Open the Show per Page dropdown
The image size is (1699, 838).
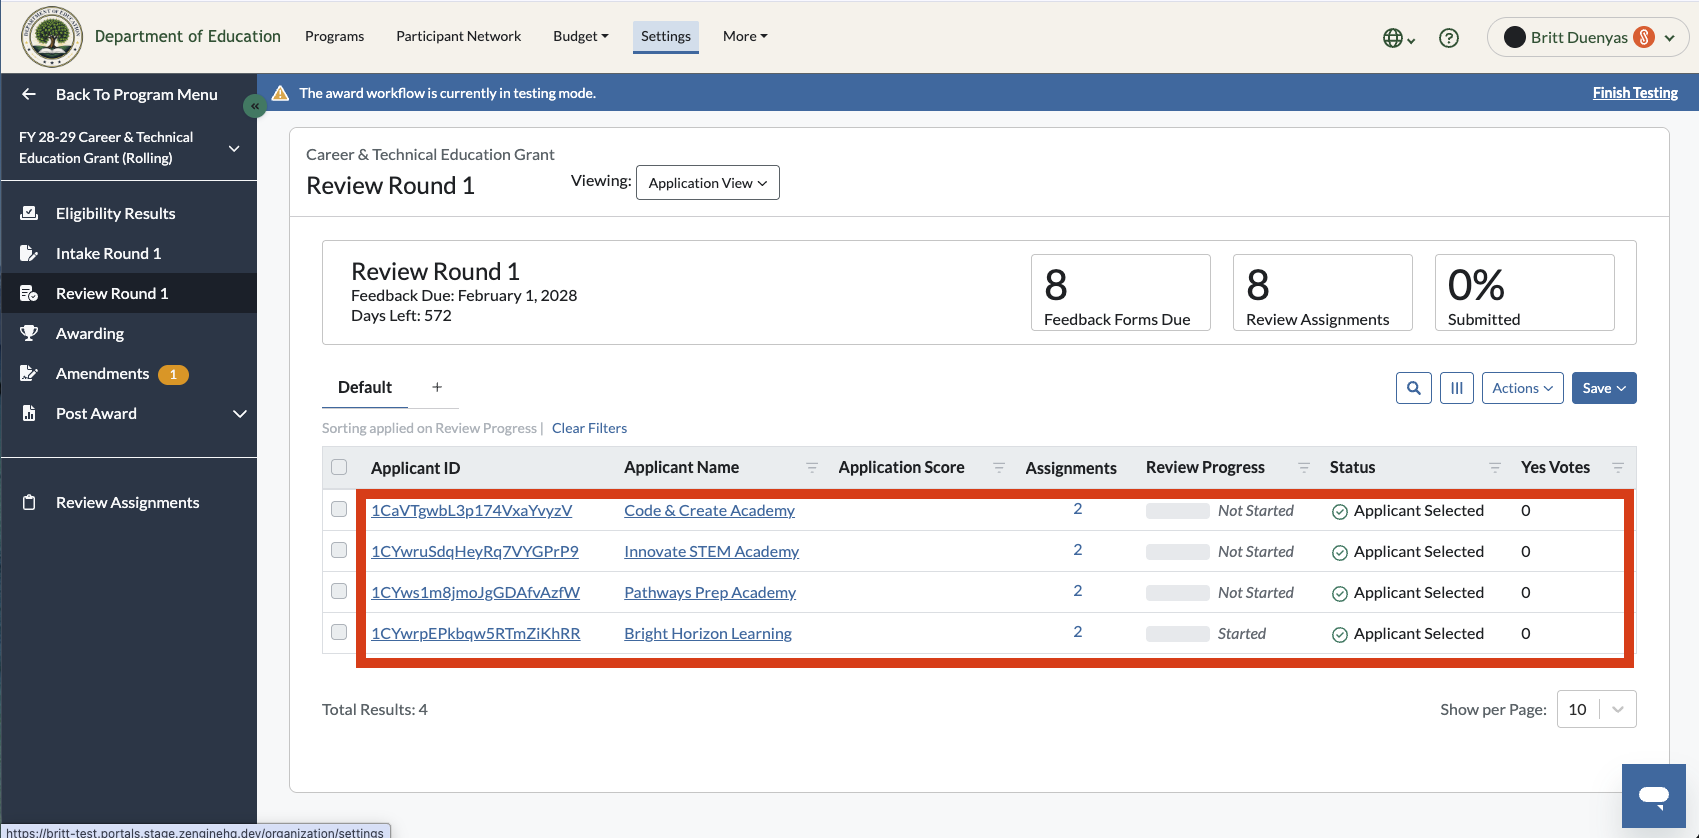click(x=1597, y=709)
